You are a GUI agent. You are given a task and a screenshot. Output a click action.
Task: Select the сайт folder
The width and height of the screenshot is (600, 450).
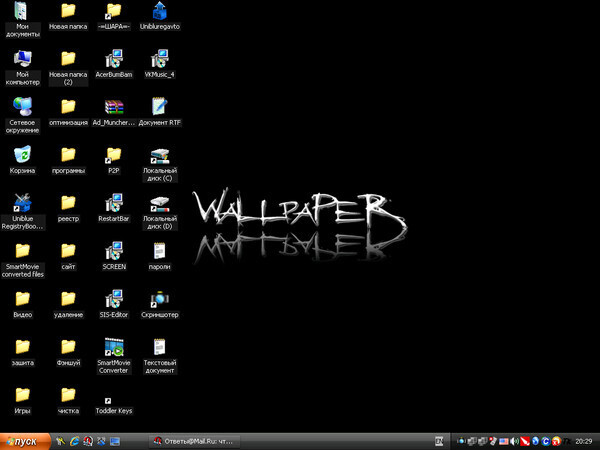(x=68, y=256)
